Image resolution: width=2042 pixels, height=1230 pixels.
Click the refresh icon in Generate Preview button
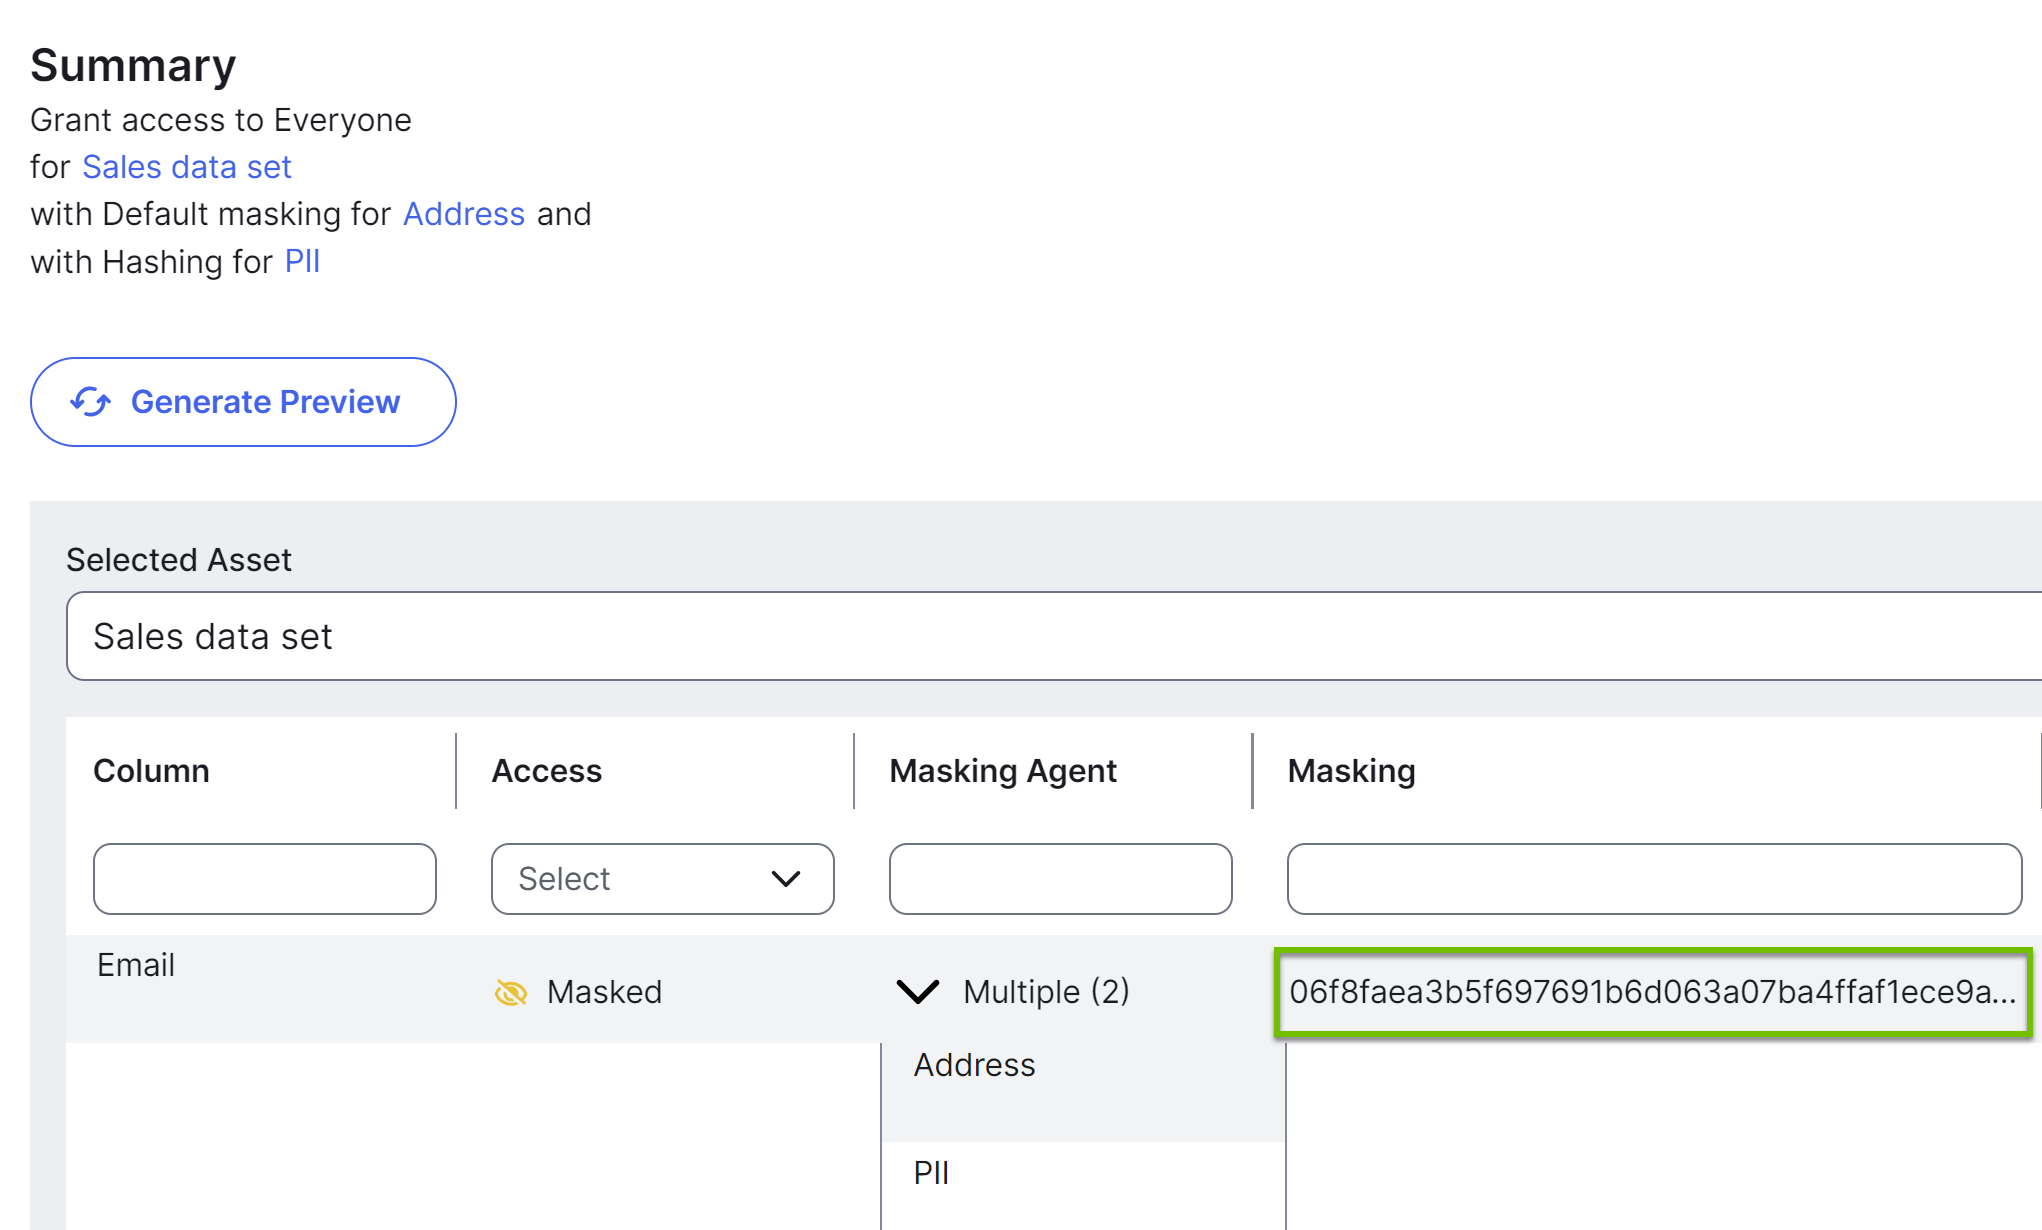click(91, 402)
